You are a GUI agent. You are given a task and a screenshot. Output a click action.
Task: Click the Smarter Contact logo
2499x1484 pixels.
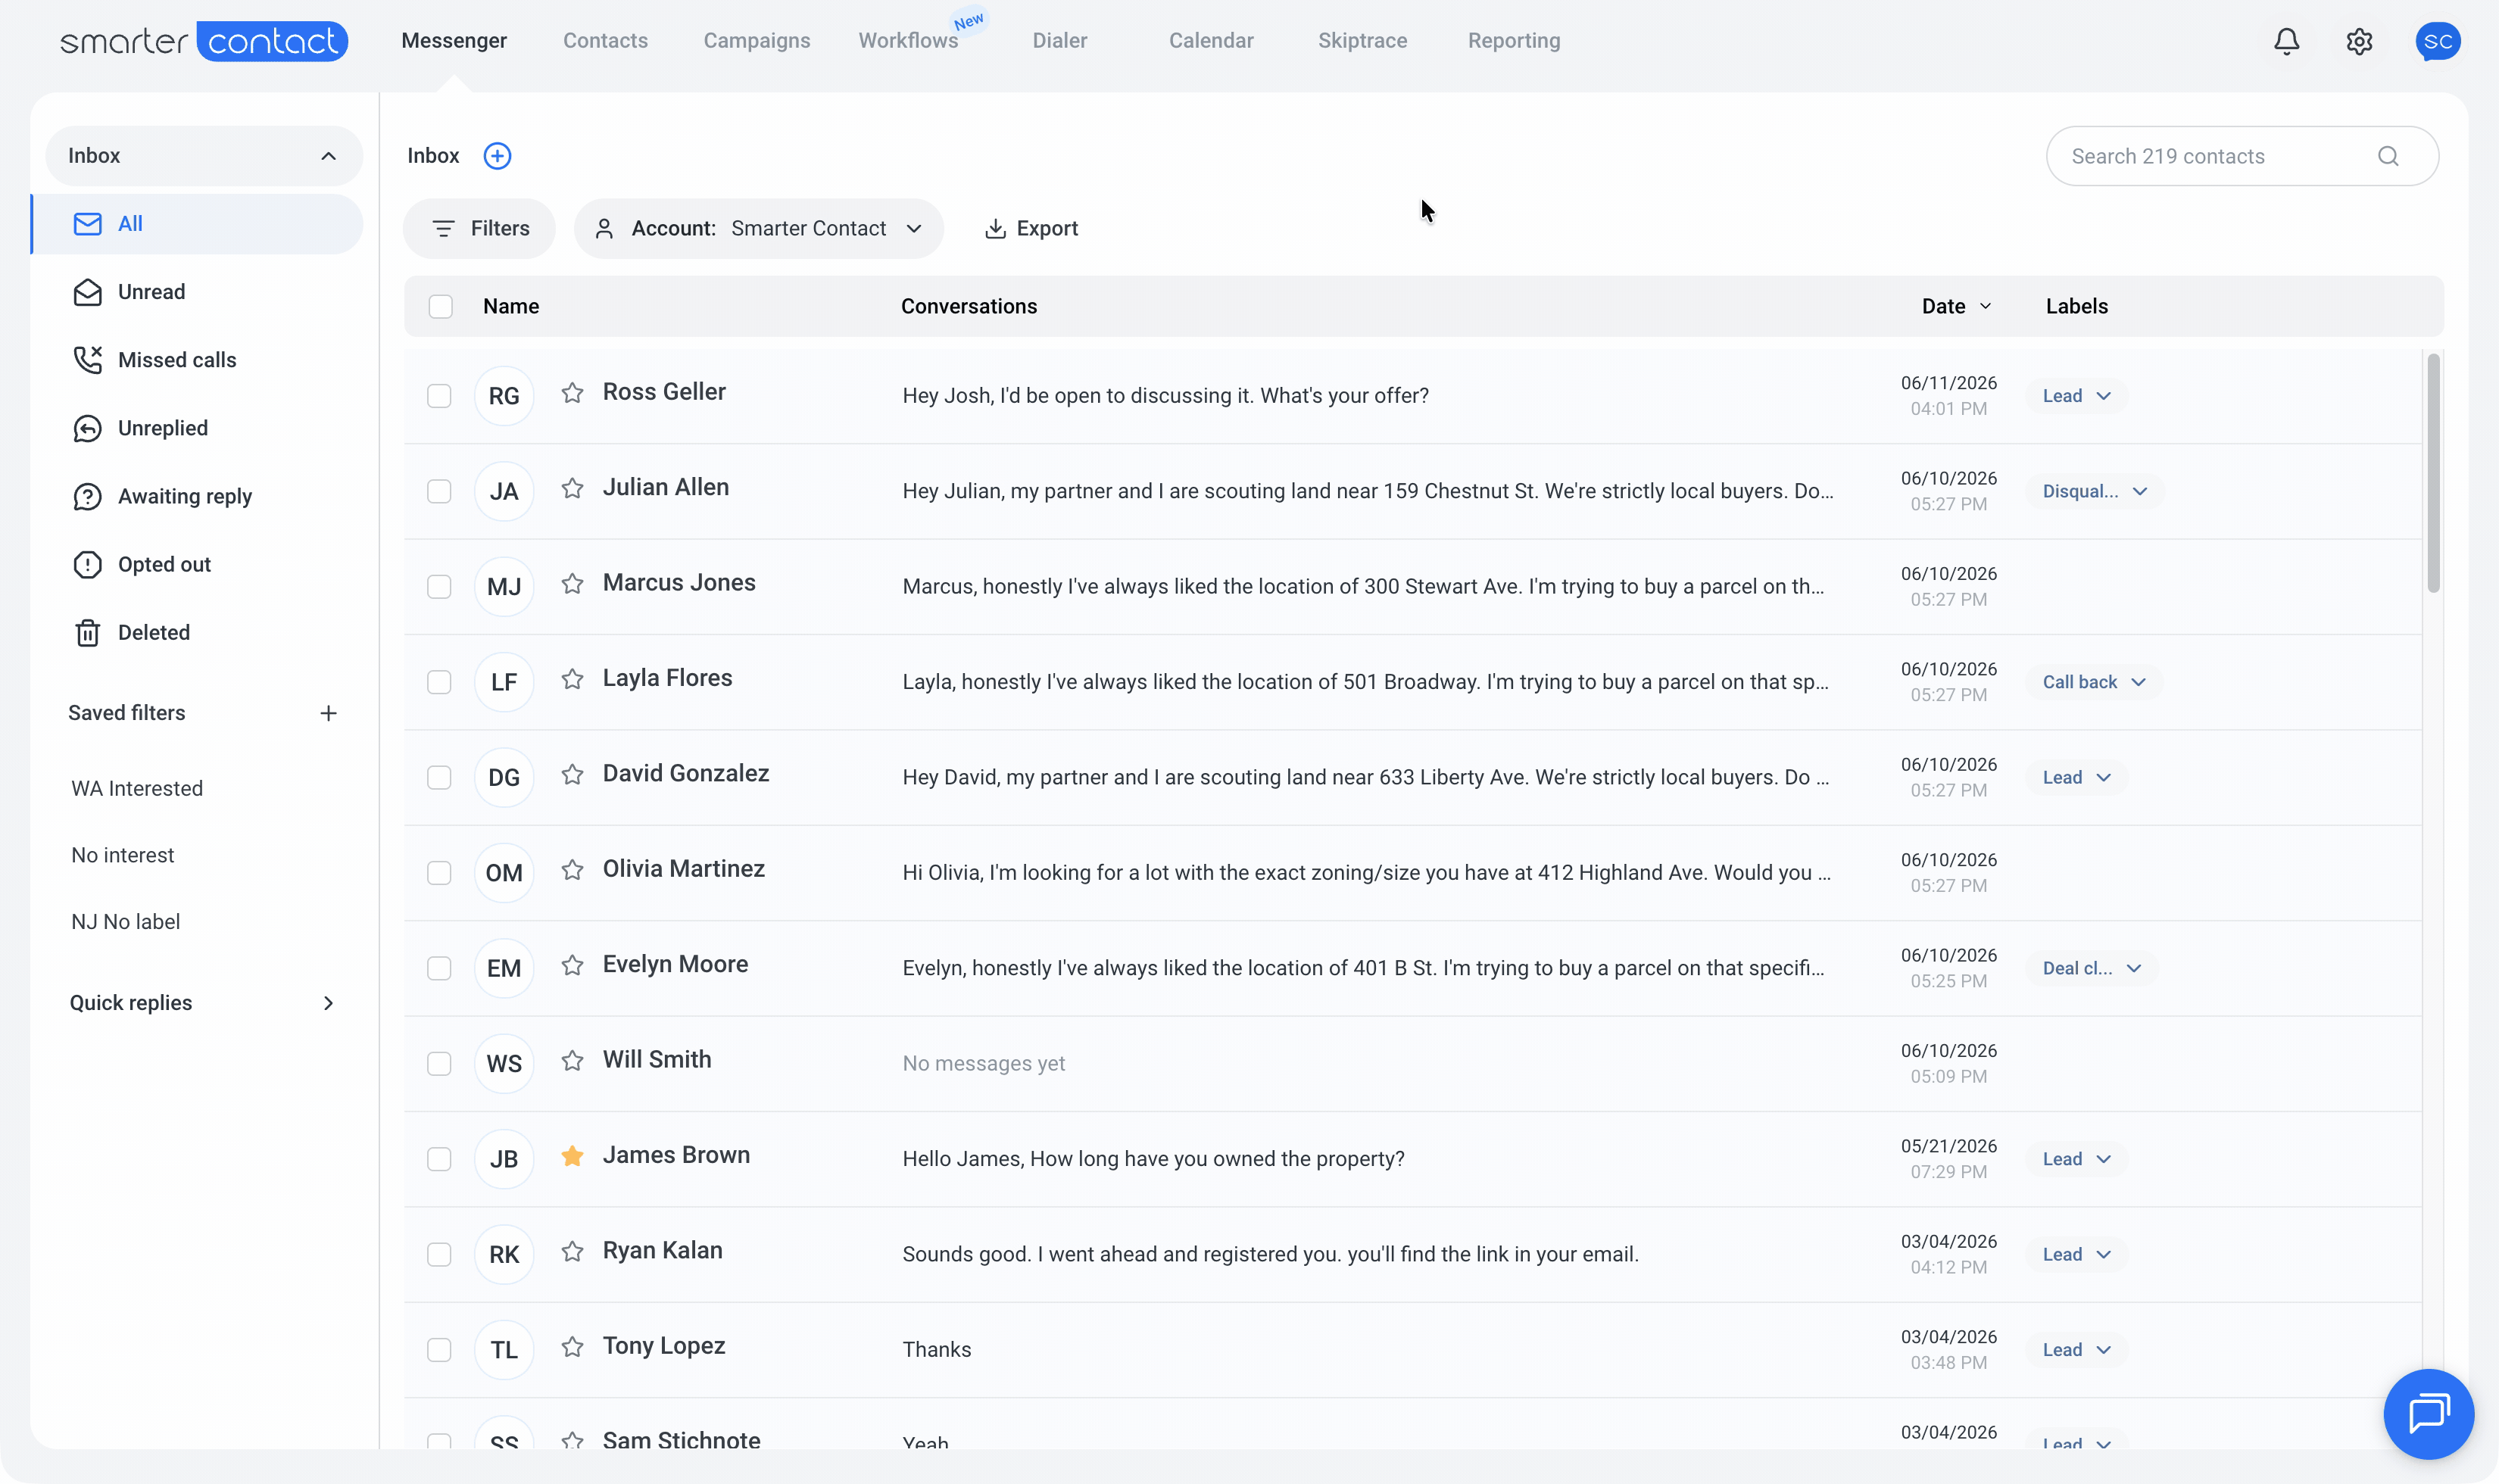pyautogui.click(x=204, y=41)
